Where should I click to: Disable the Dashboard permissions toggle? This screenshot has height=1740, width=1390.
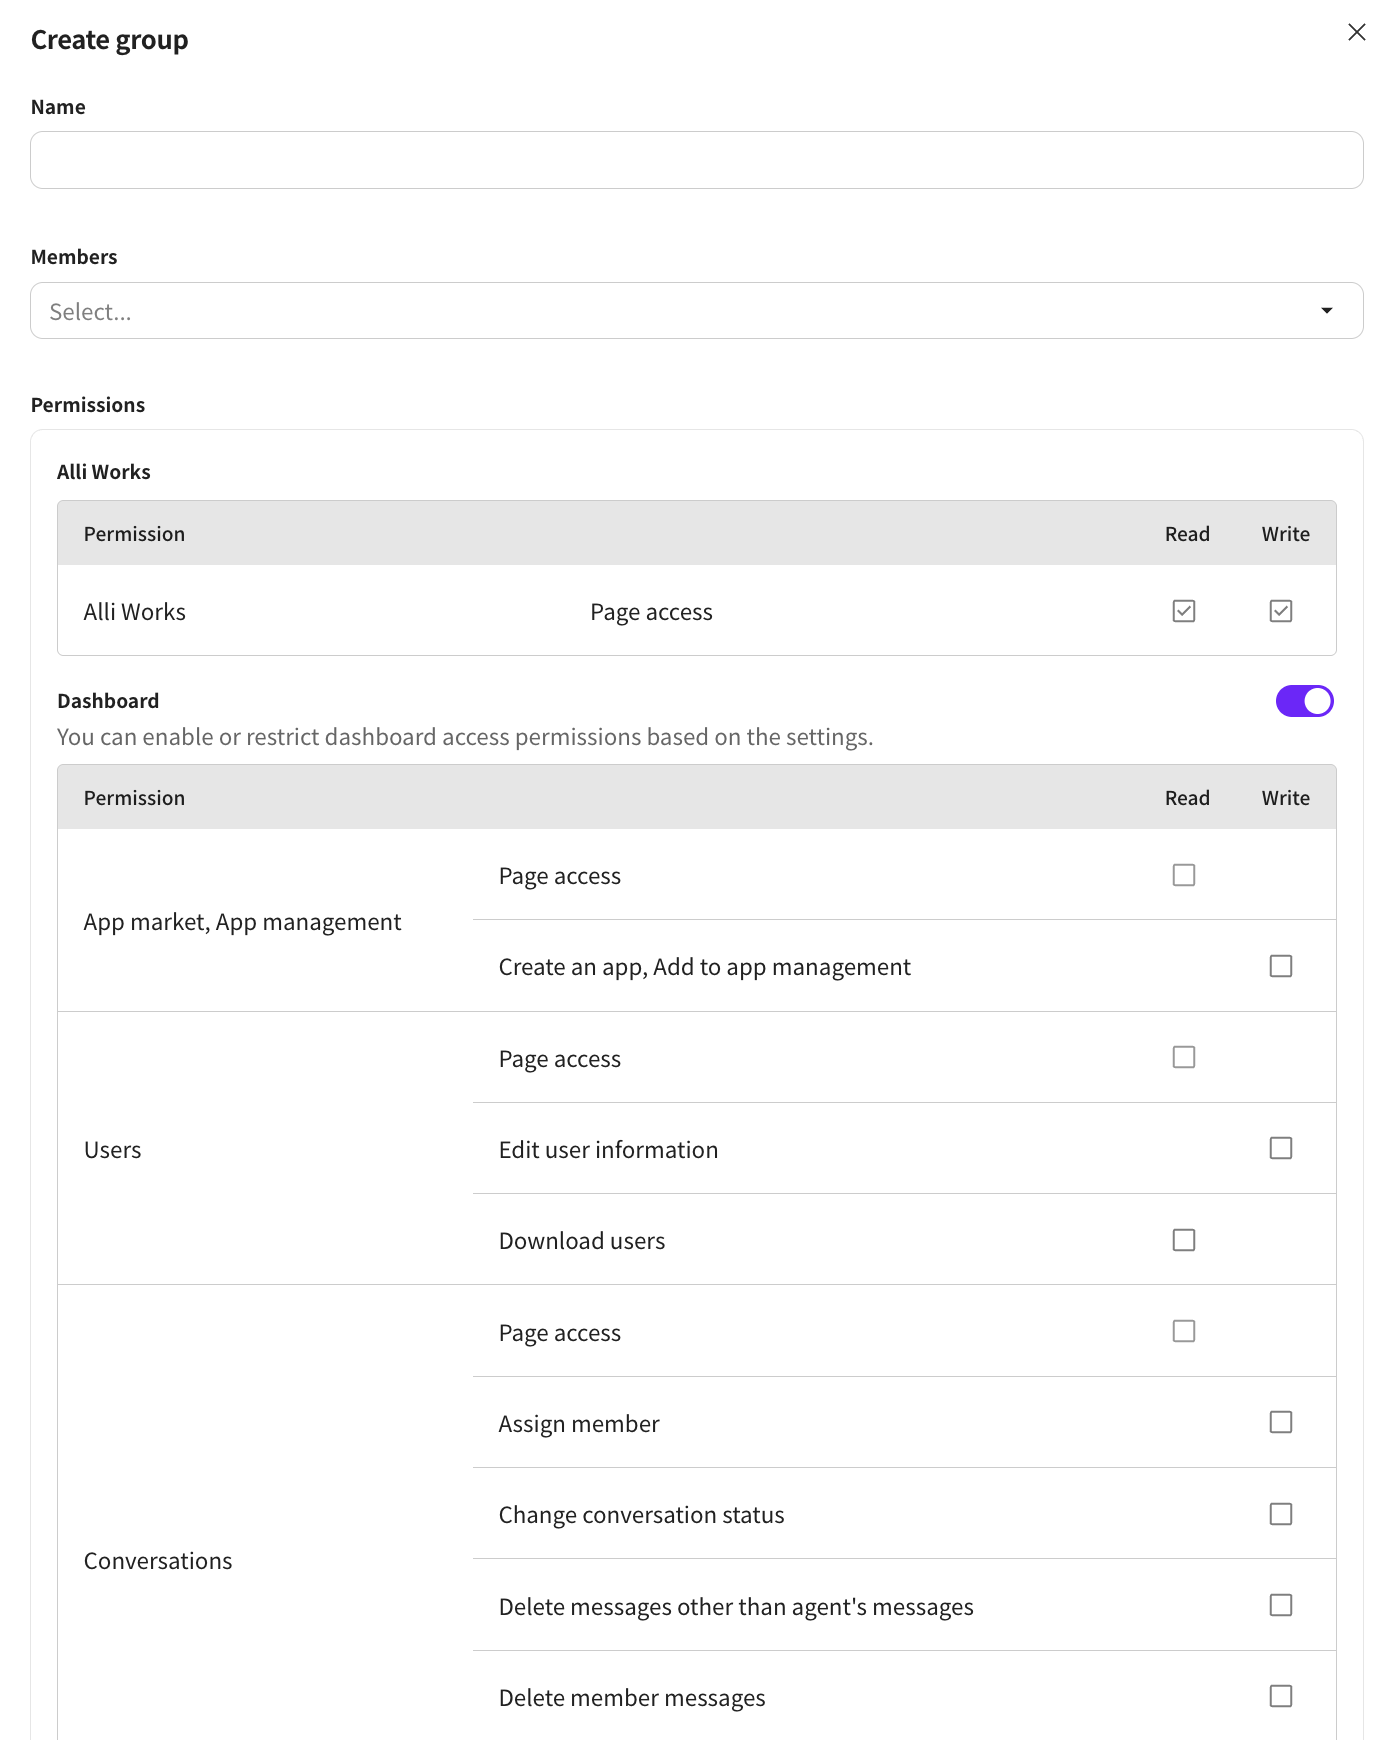coord(1304,701)
